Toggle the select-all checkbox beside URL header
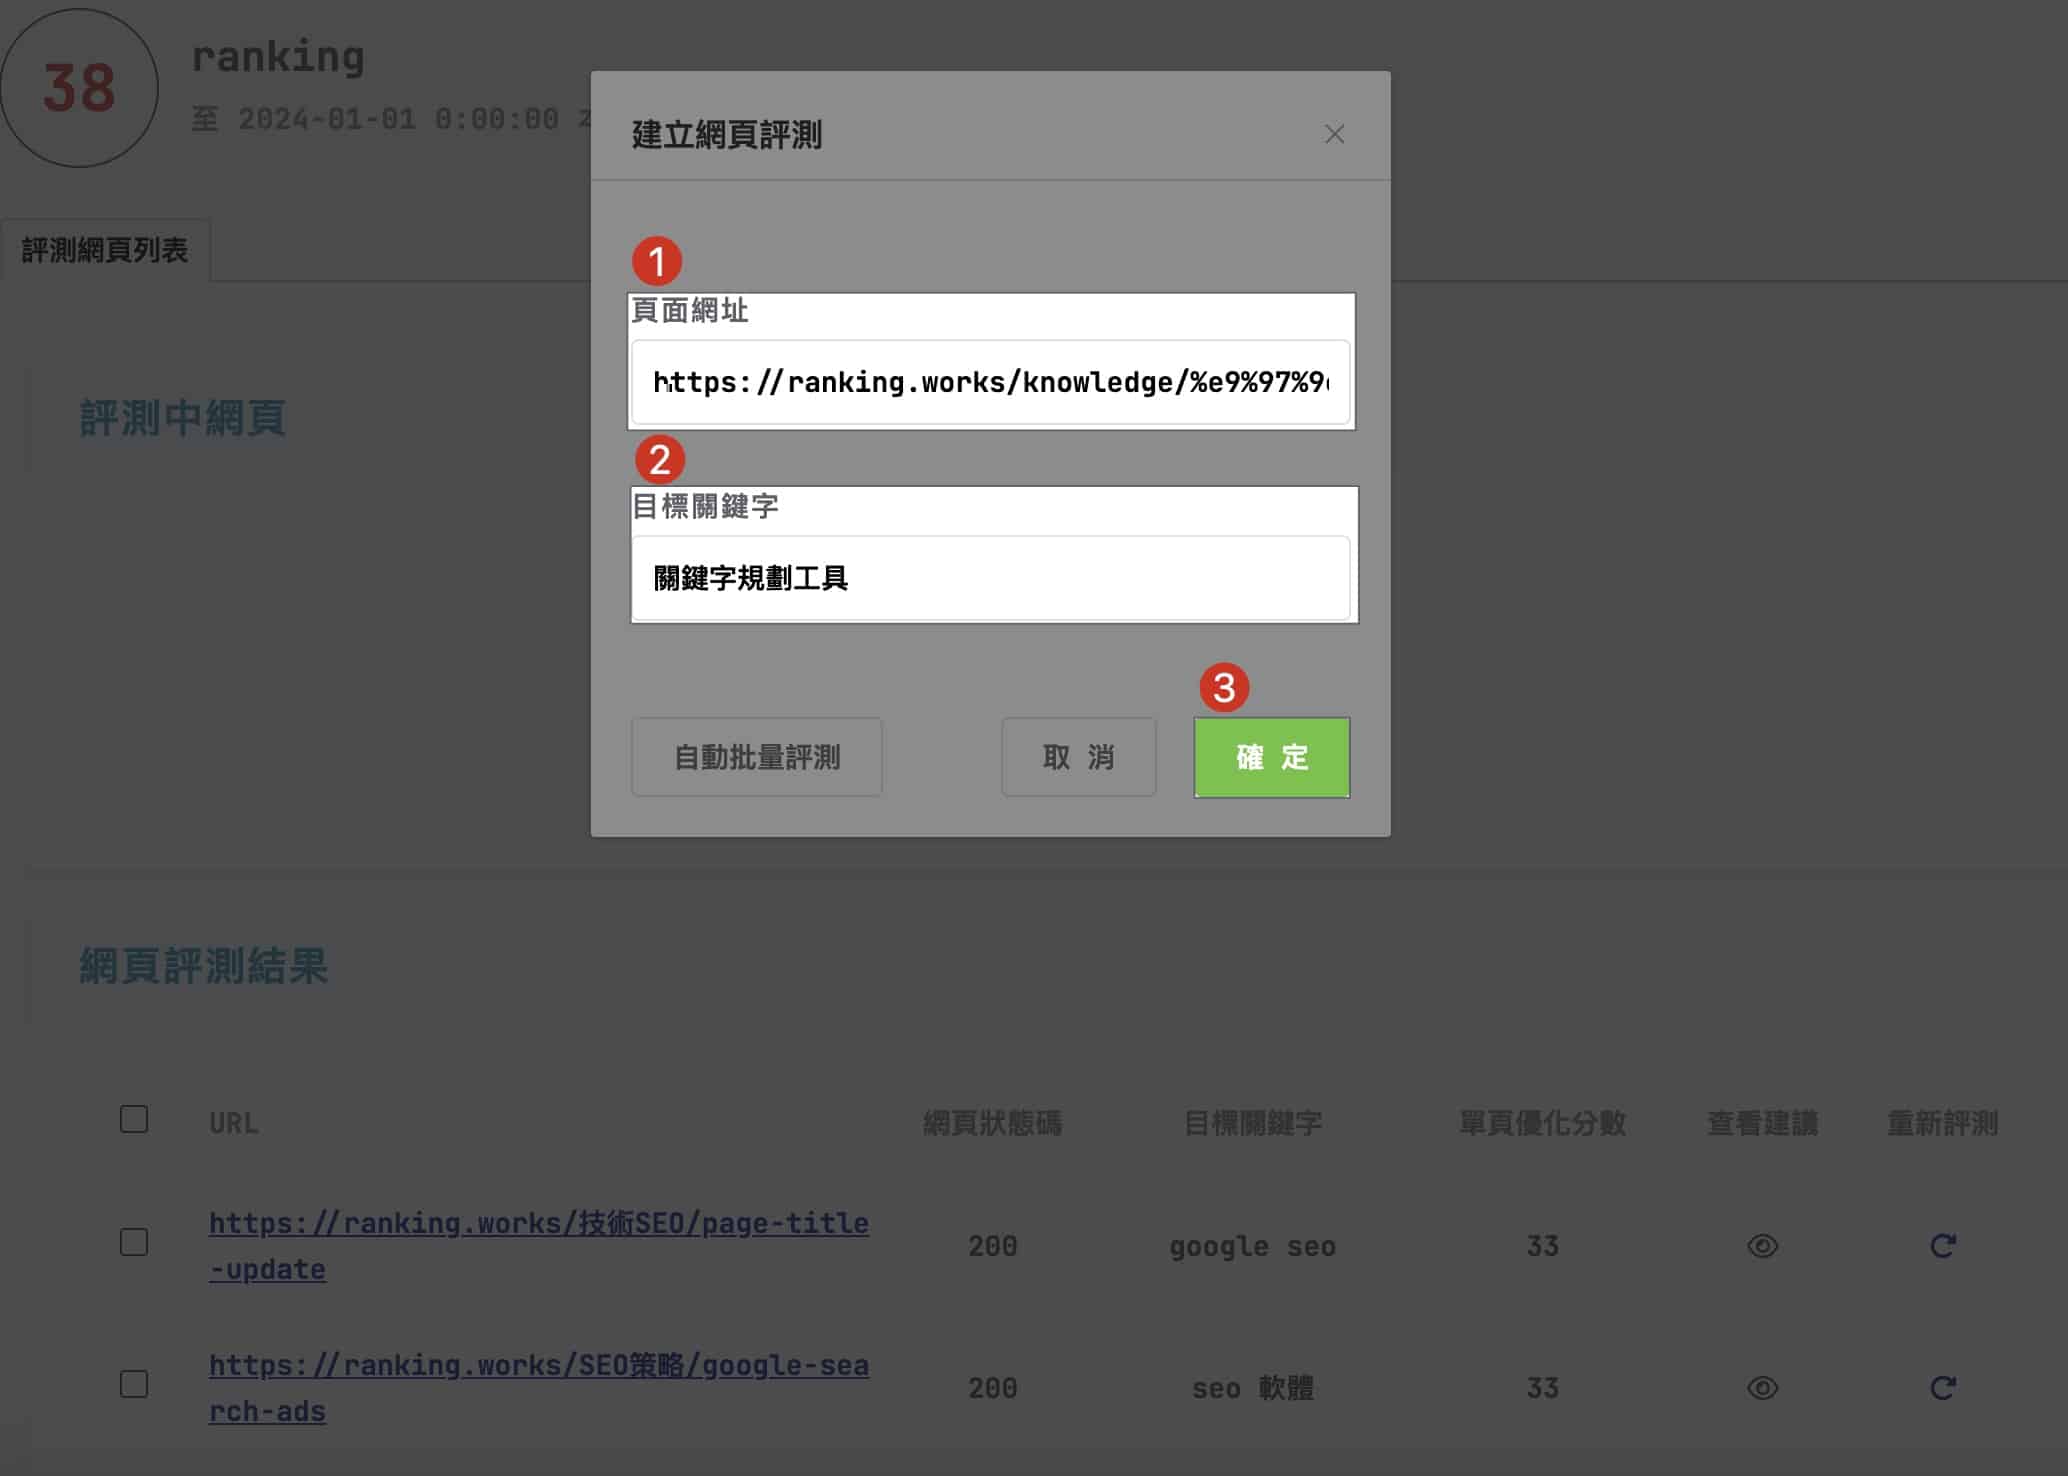The height and width of the screenshot is (1476, 2068). pyautogui.click(x=134, y=1119)
